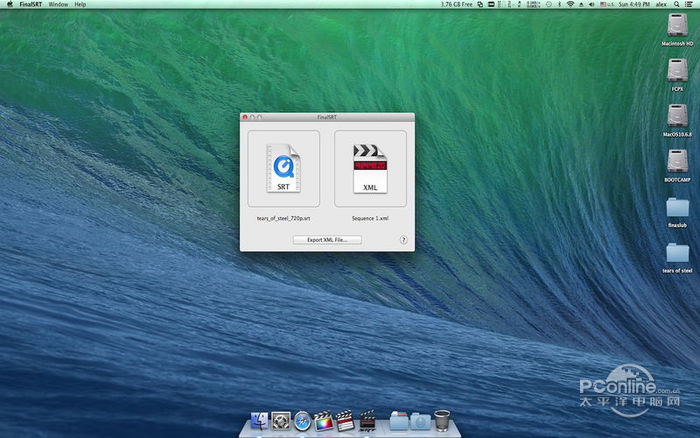Click the SRT file icon in FinalSRT
Image resolution: width=700 pixels, height=438 pixels.
click(283, 168)
